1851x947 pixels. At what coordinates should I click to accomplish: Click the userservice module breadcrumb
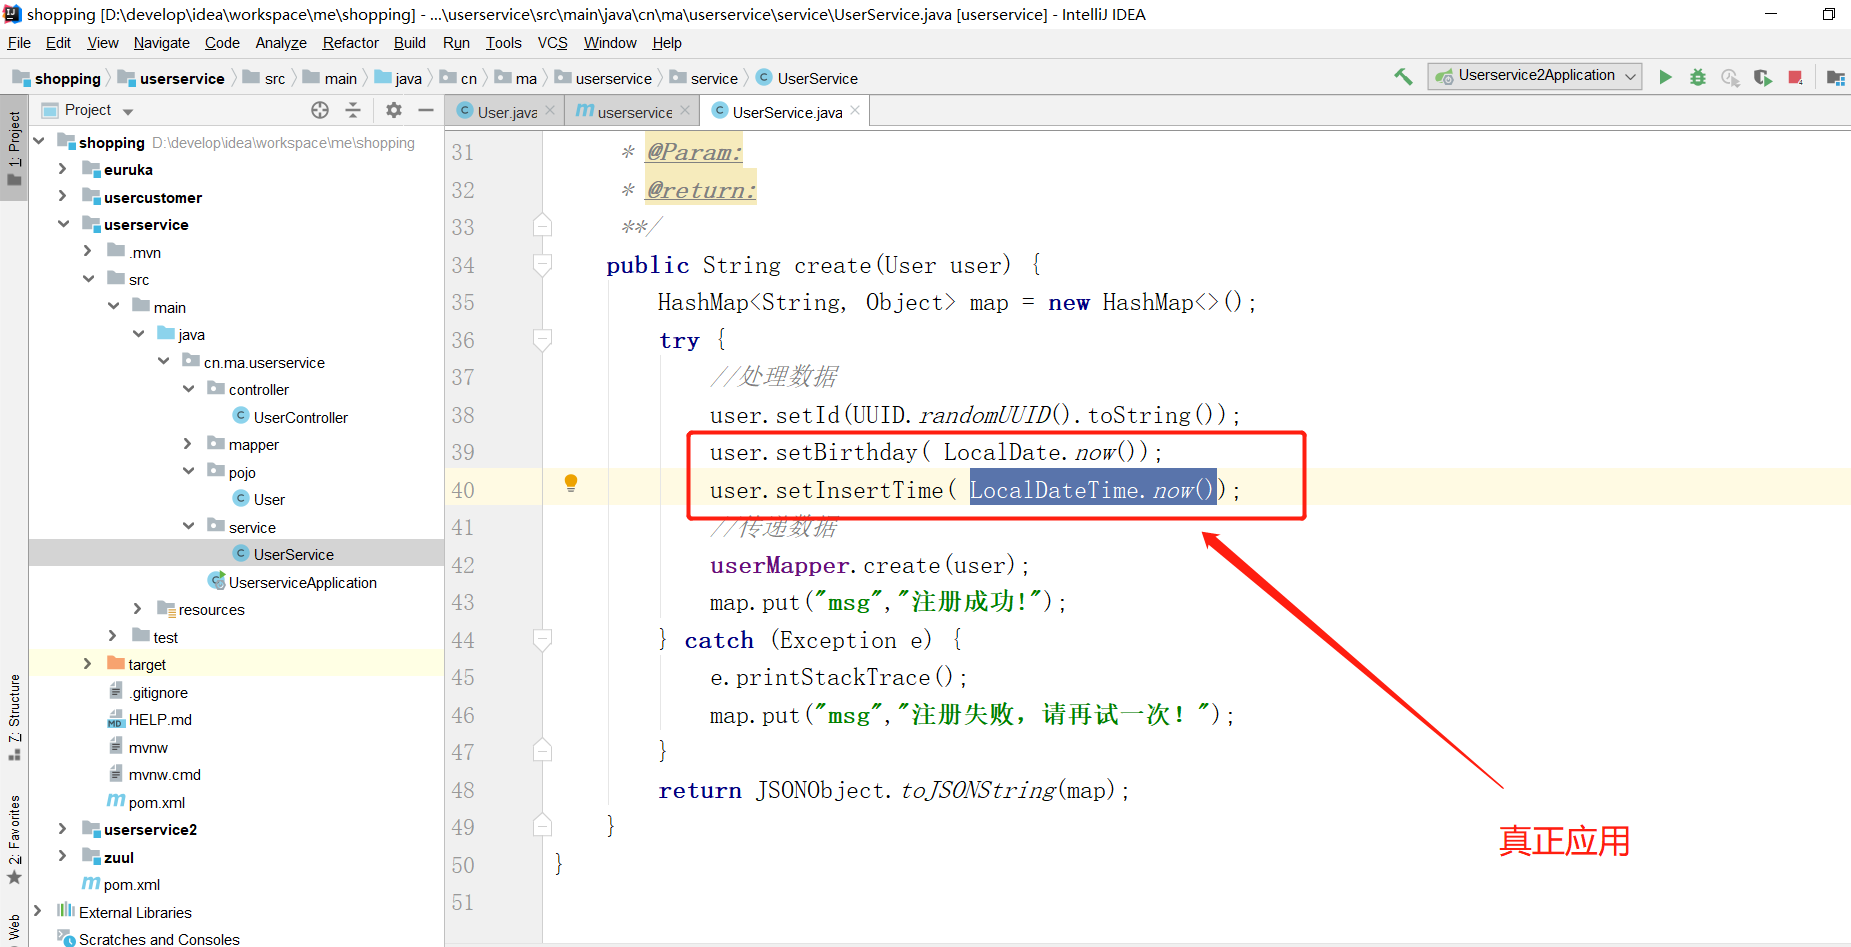(171, 78)
